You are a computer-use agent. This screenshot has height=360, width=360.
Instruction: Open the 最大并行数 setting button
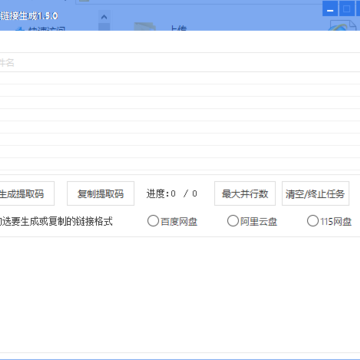click(245, 194)
